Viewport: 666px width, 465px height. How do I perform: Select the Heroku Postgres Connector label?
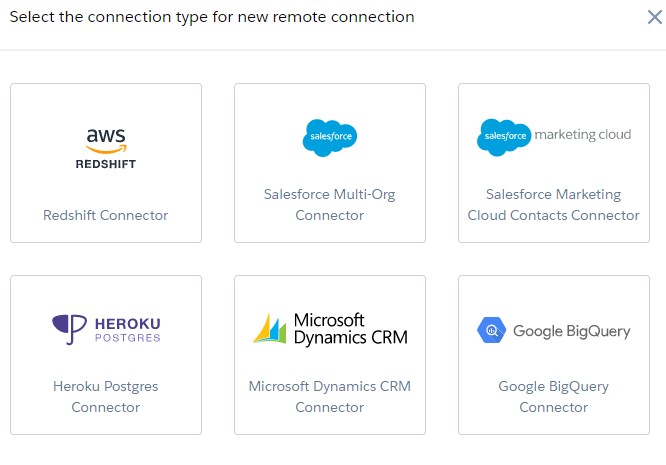[105, 396]
